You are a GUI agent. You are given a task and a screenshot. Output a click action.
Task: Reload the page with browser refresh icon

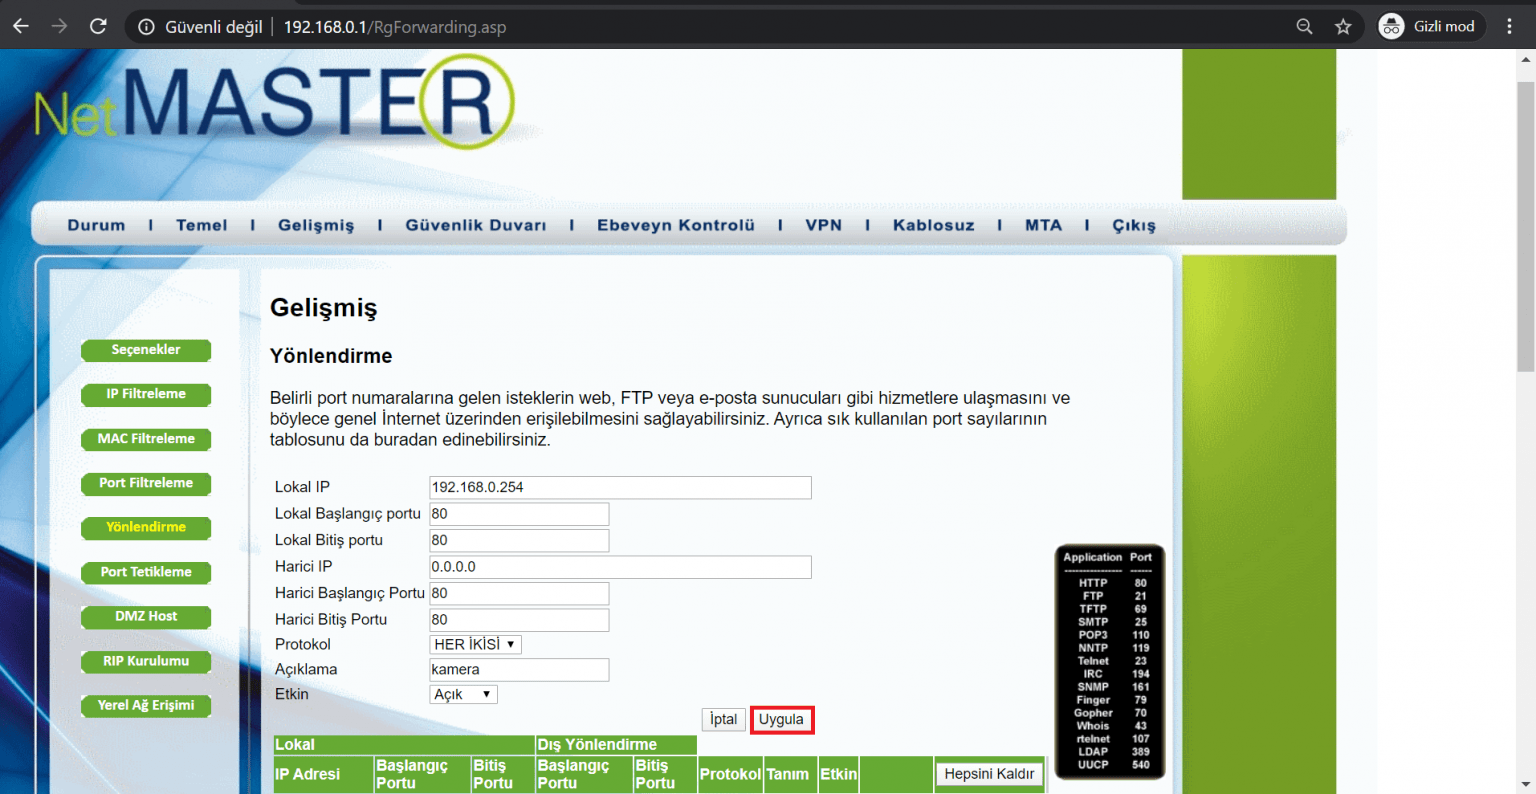(97, 26)
